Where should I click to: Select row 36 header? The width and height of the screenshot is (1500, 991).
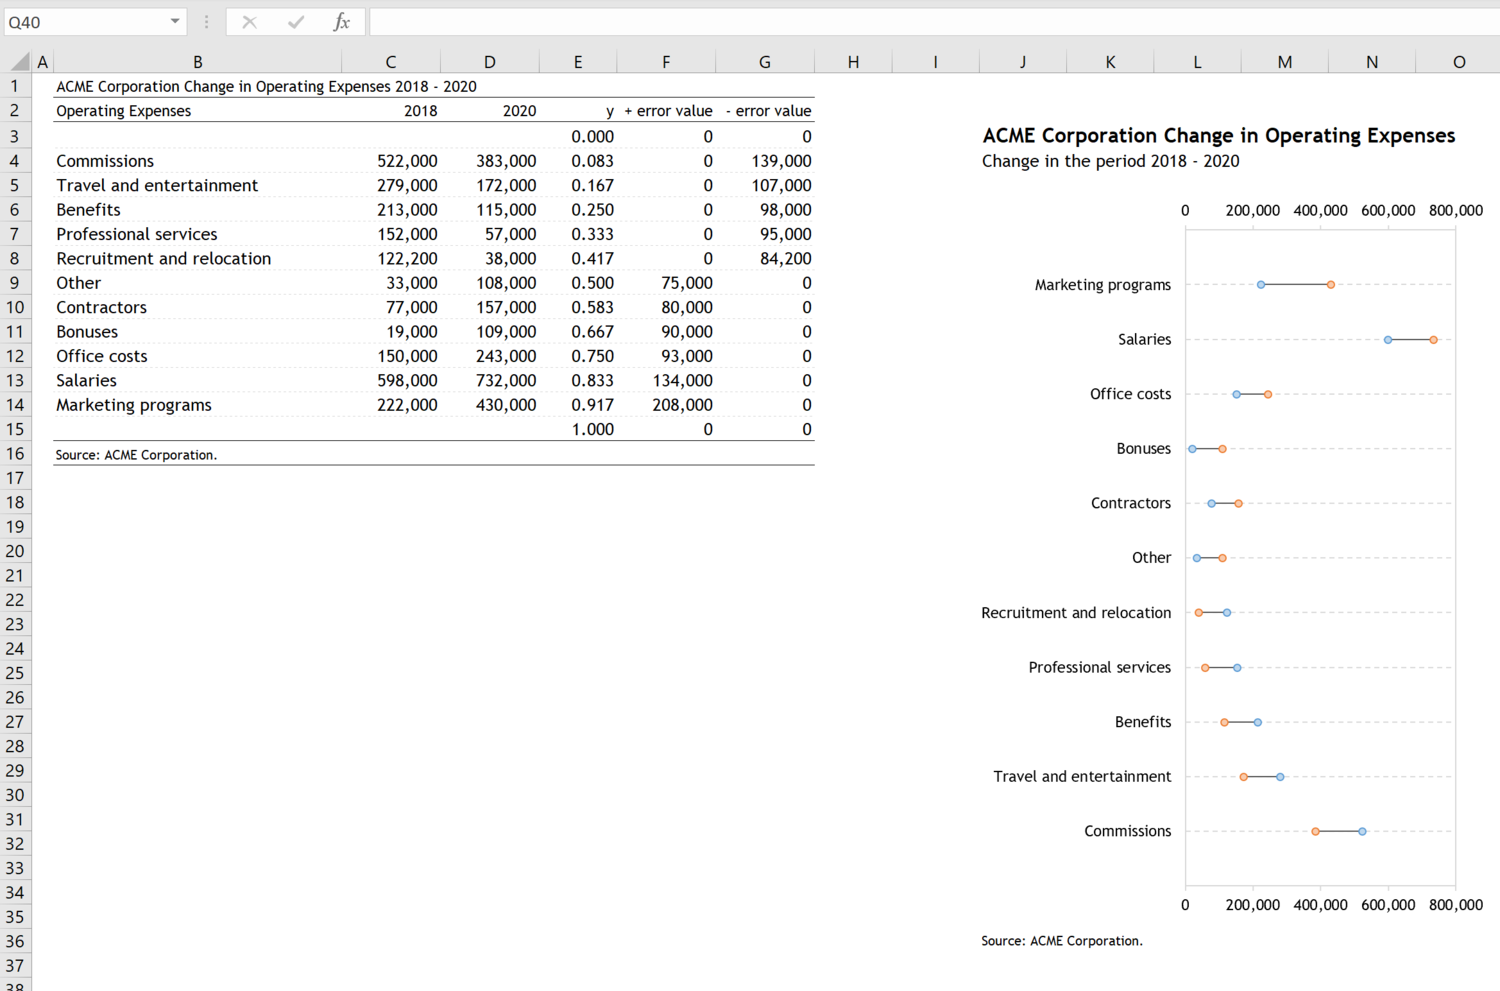(15, 941)
